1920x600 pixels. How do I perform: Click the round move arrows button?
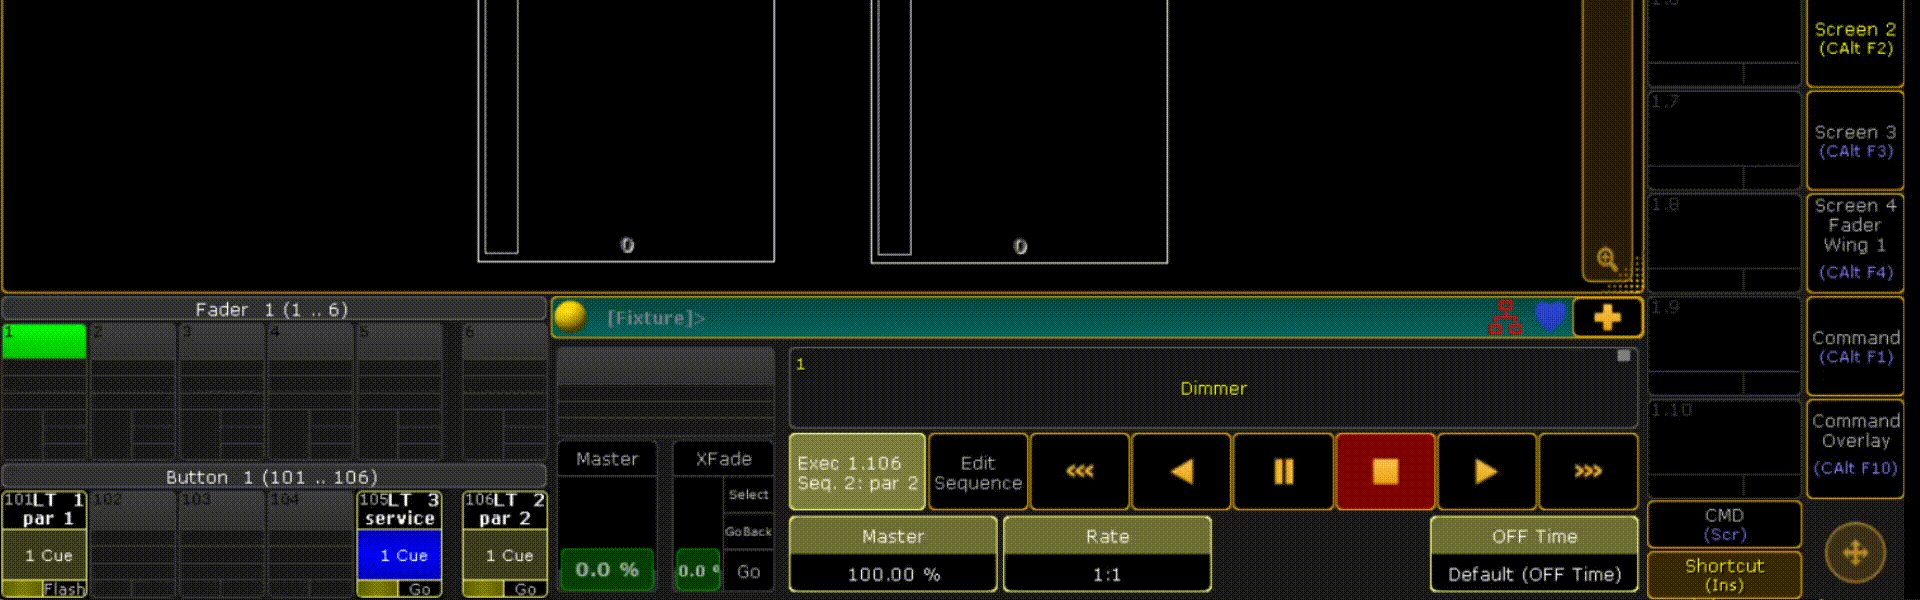click(x=1855, y=552)
